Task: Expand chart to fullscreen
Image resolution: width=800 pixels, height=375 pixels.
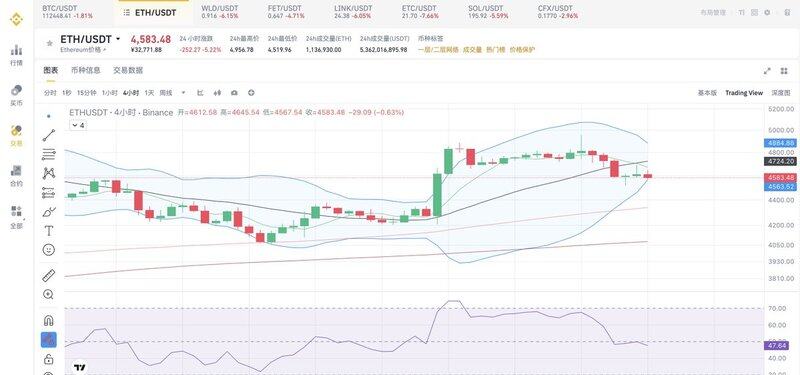Action: click(x=767, y=71)
